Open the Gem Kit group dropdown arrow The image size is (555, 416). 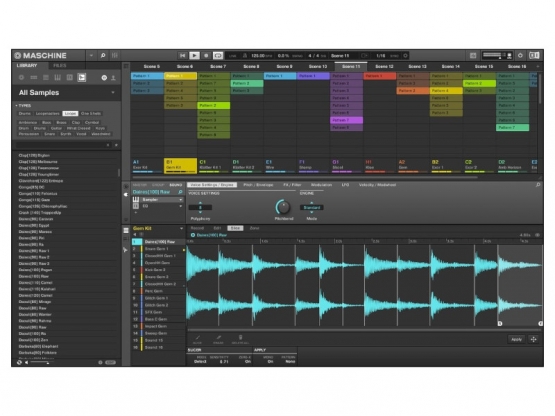point(181,229)
